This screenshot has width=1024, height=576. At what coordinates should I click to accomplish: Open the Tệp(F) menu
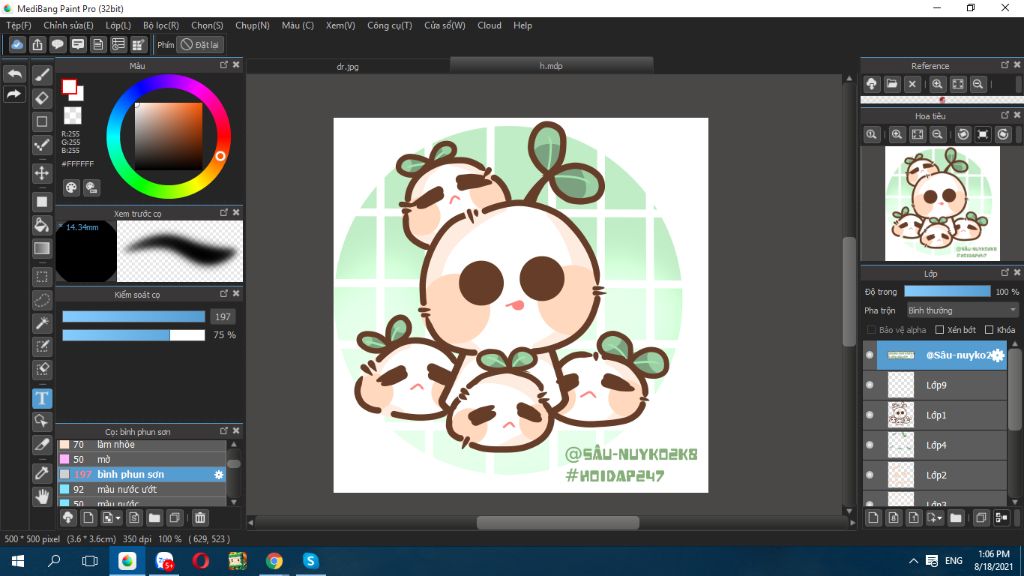[x=19, y=25]
